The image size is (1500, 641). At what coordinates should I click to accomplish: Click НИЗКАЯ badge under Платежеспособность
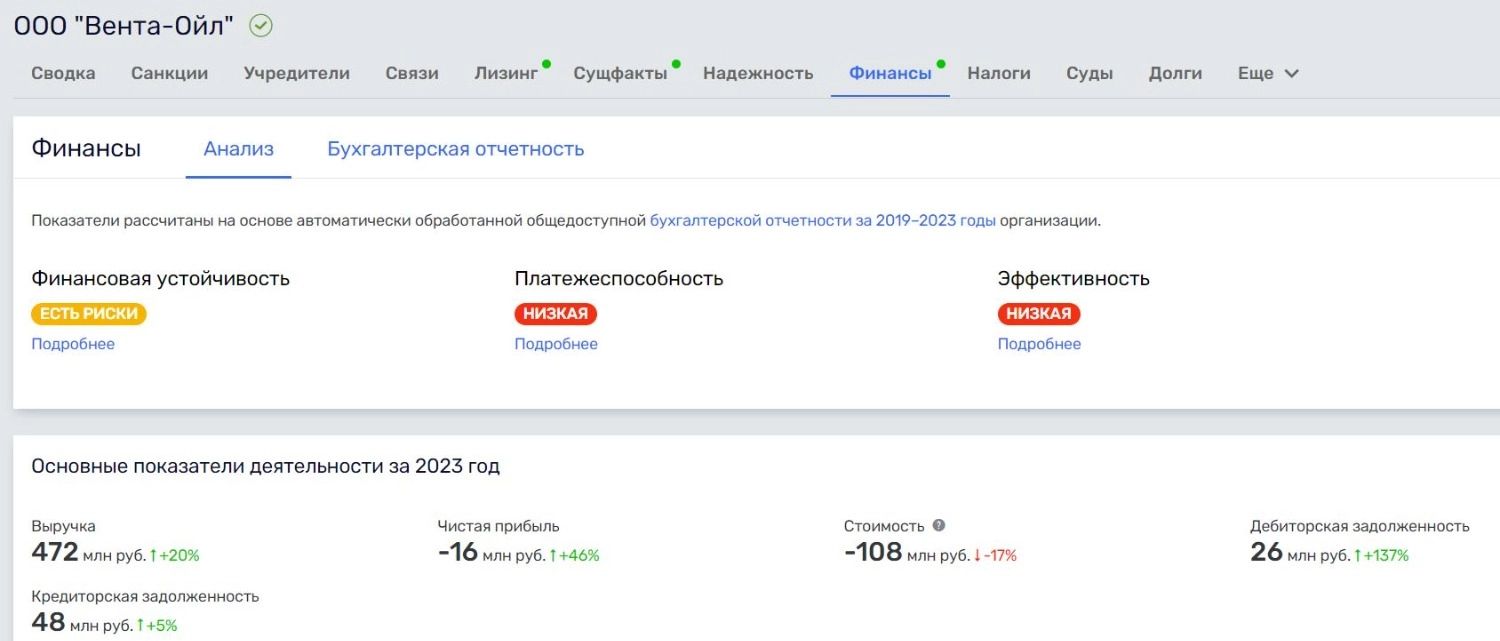(556, 313)
